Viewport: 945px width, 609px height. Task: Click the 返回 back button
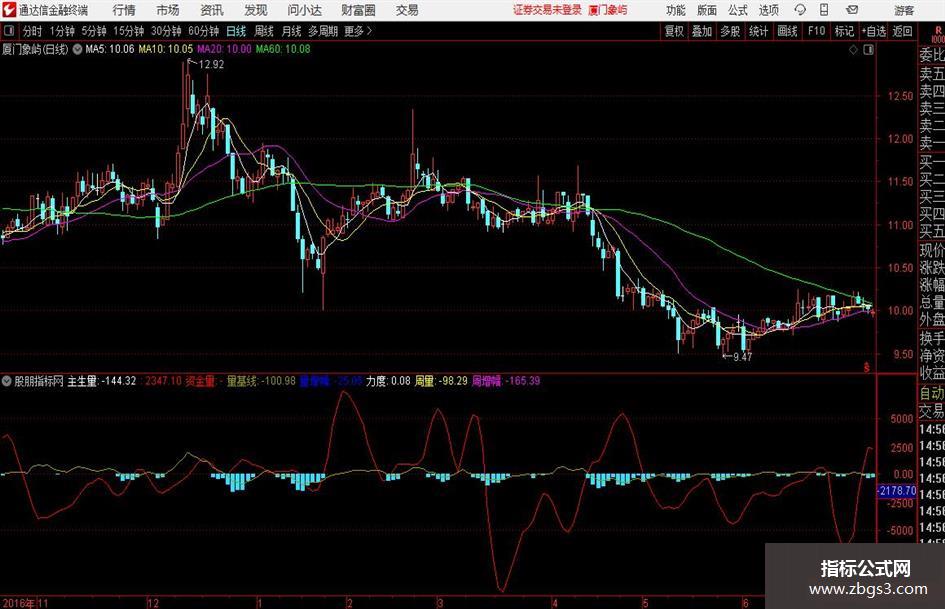click(903, 31)
